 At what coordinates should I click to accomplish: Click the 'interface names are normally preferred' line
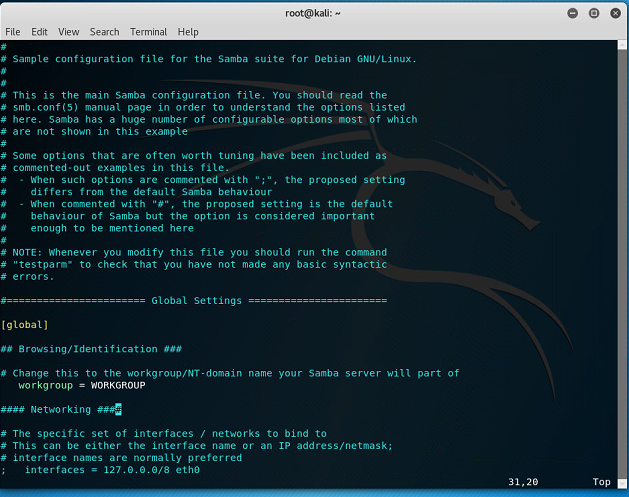(121, 458)
